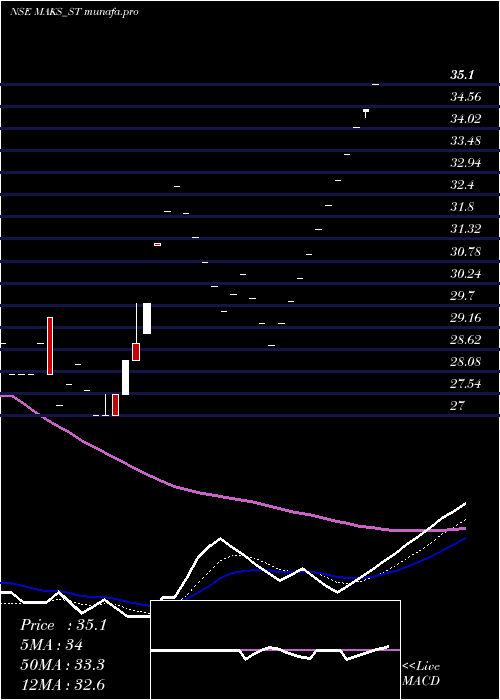Click the 5MA : 34 readout
Image resolution: width=500 pixels, height=700 pixels.
(51, 645)
